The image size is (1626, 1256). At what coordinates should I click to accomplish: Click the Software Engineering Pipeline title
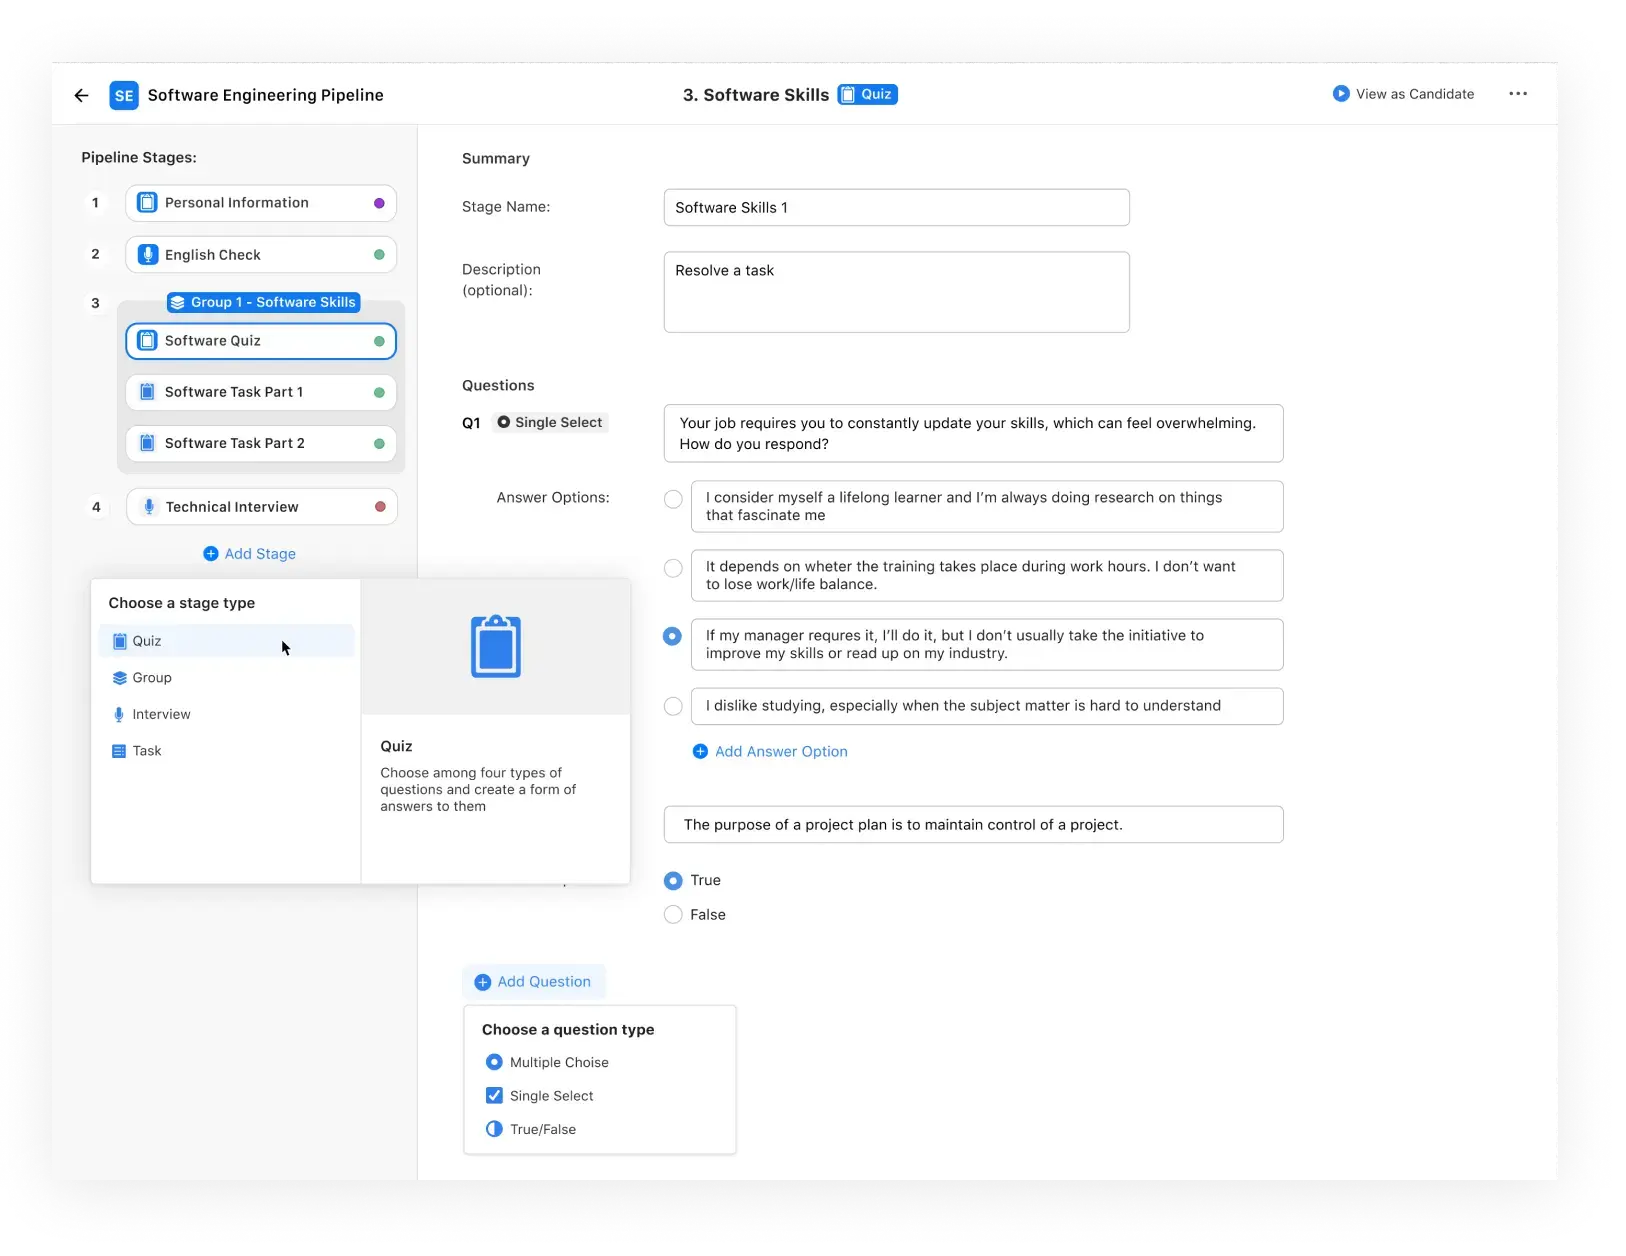coord(266,95)
